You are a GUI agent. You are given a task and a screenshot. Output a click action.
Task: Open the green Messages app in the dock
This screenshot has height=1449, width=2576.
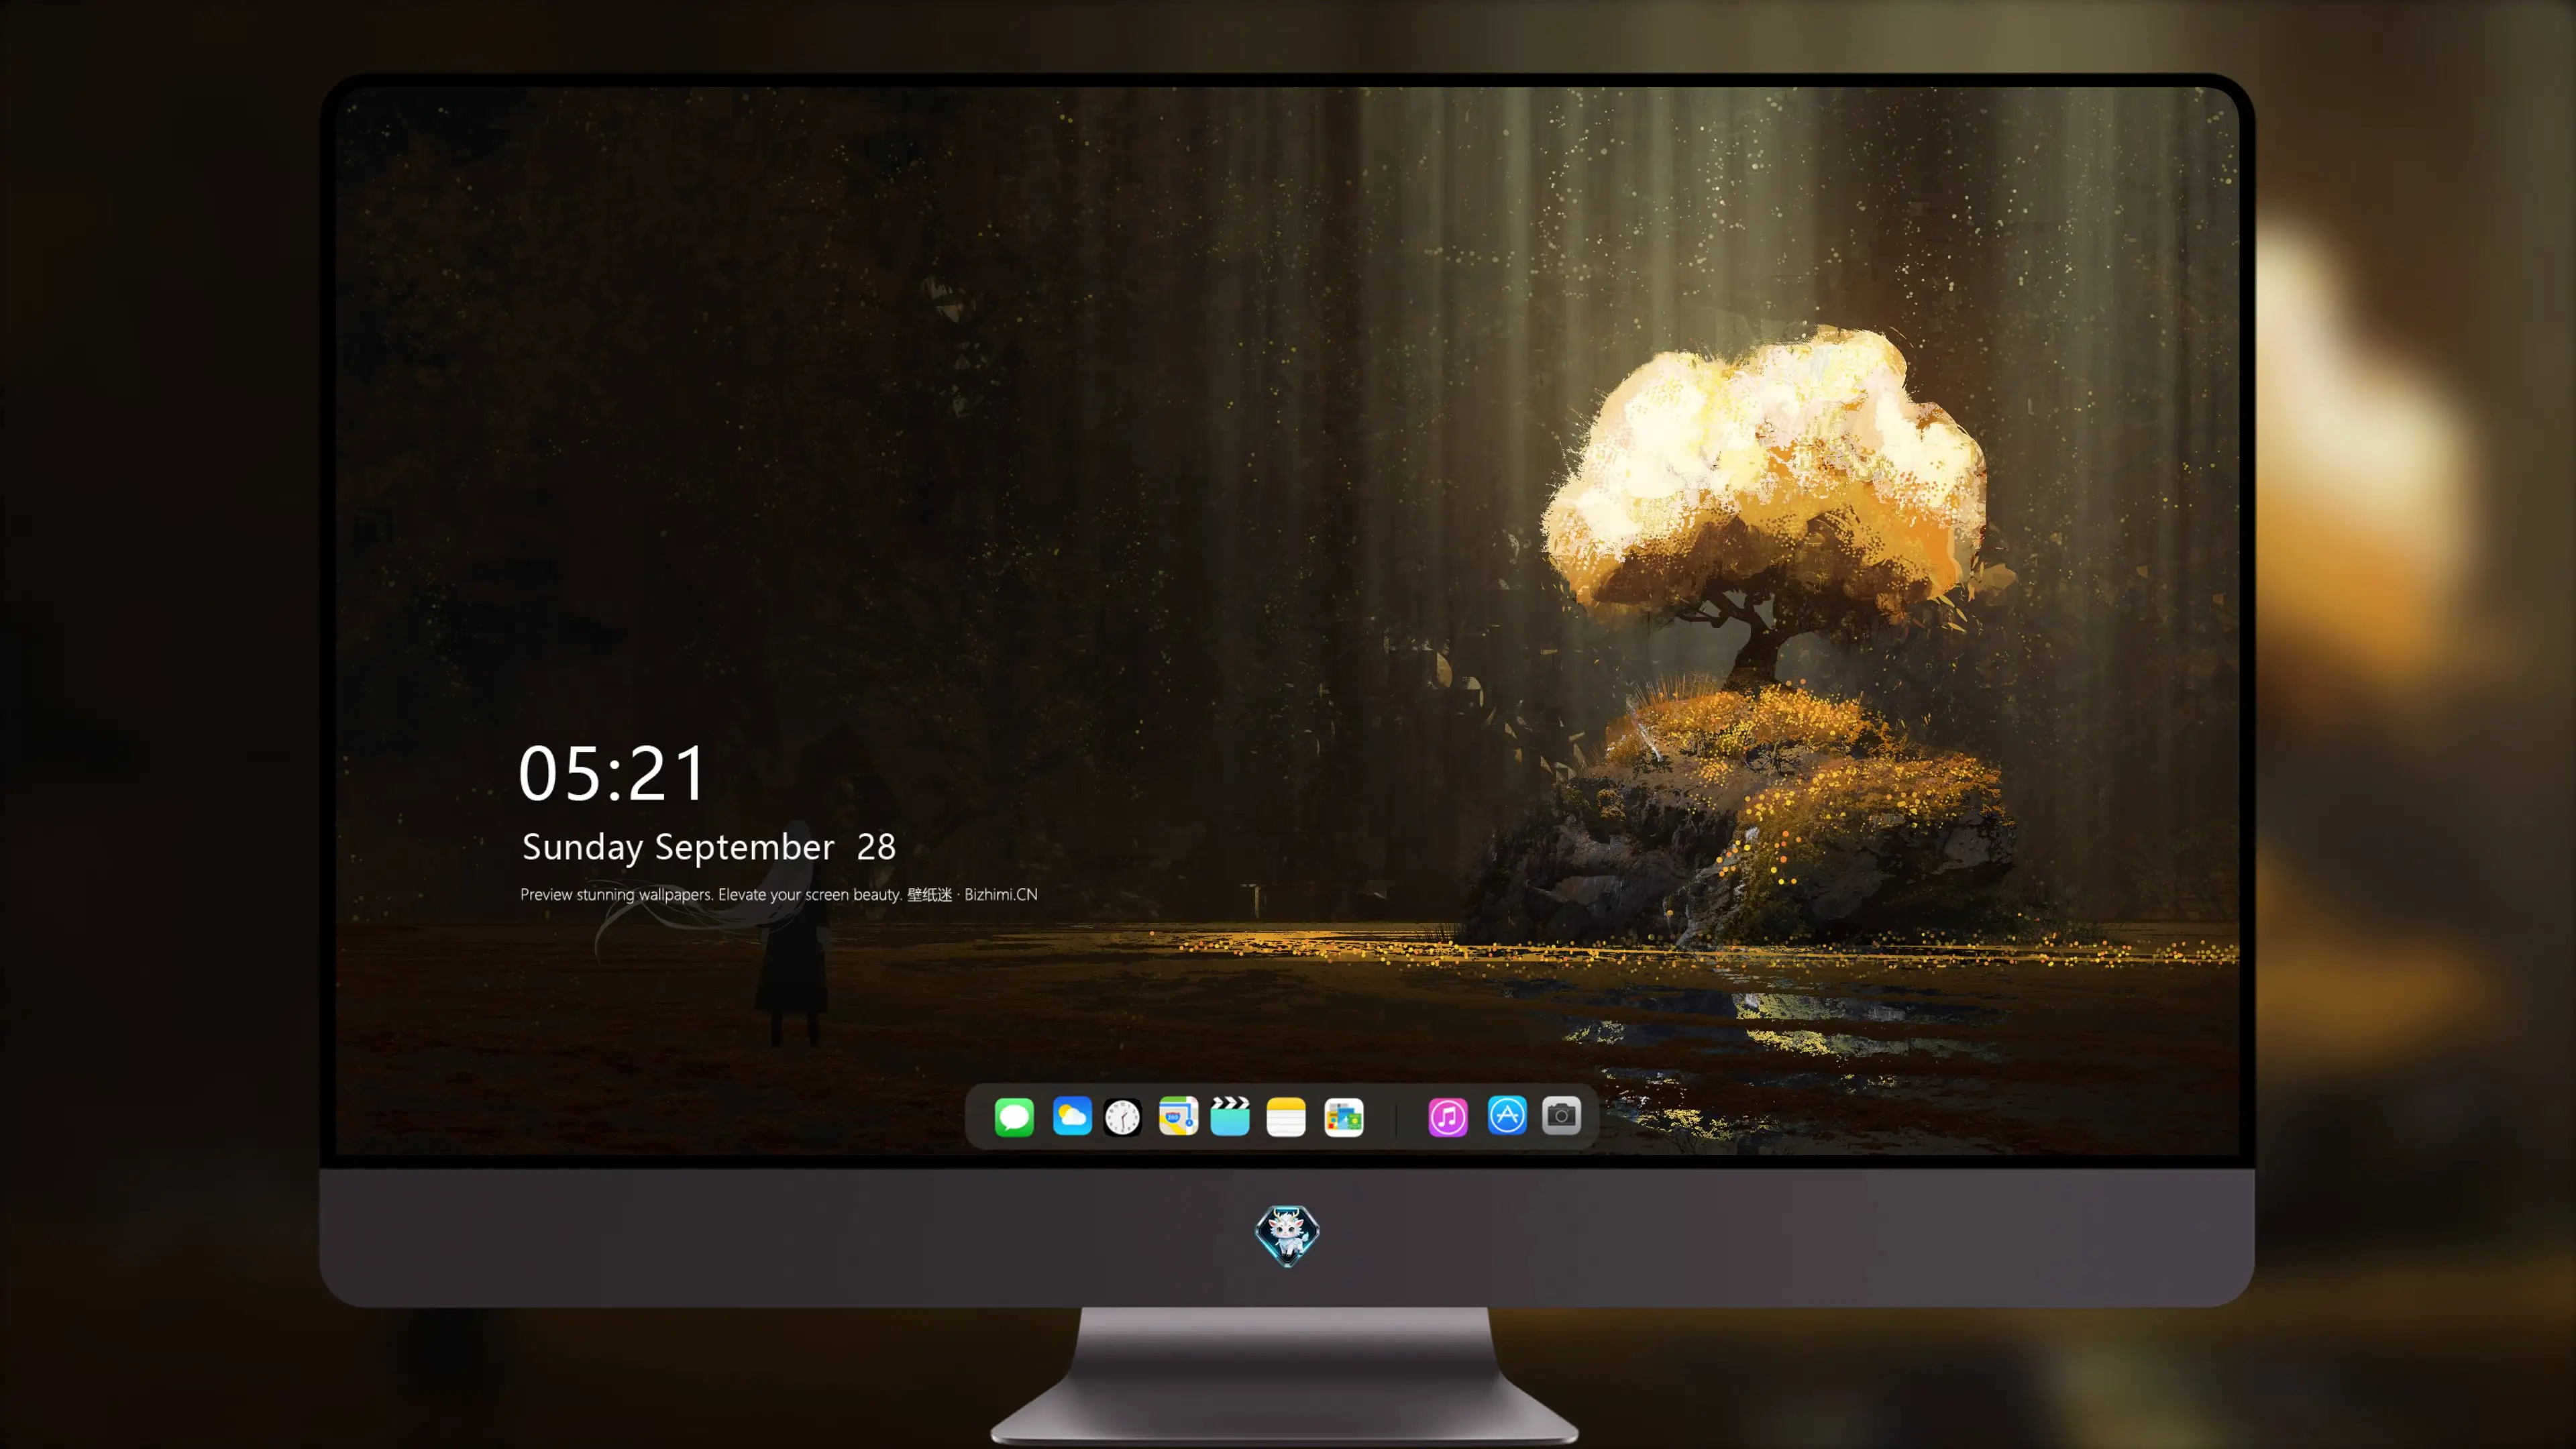click(x=1014, y=1116)
